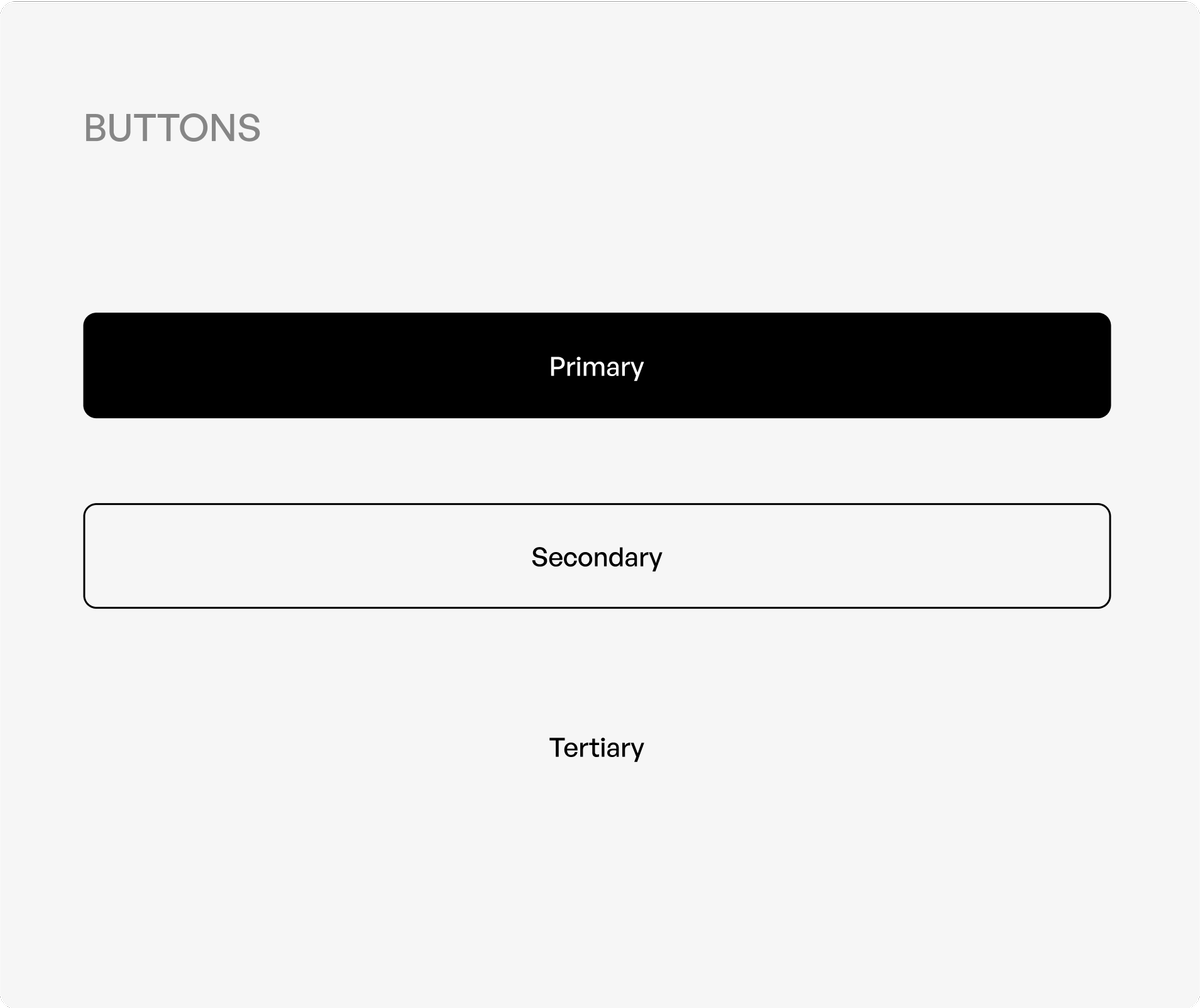The height and width of the screenshot is (1008, 1200).
Task: Select the BUTTONS heading text
Action: point(172,128)
